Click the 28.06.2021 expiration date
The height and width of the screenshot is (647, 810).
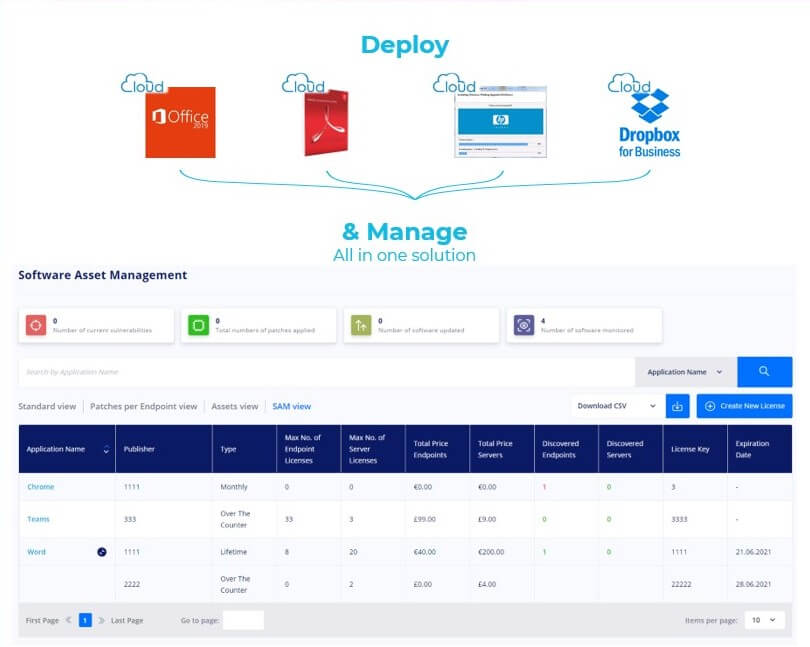click(753, 584)
